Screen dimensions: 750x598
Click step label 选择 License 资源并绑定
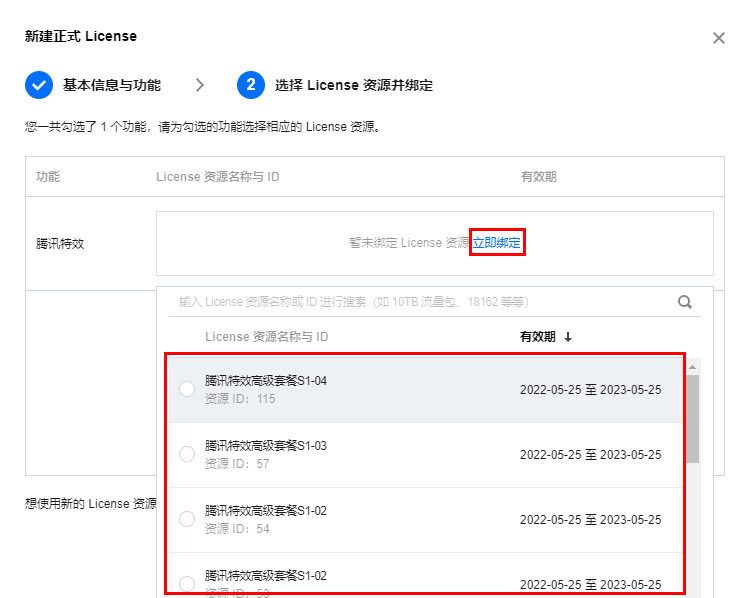tap(353, 85)
